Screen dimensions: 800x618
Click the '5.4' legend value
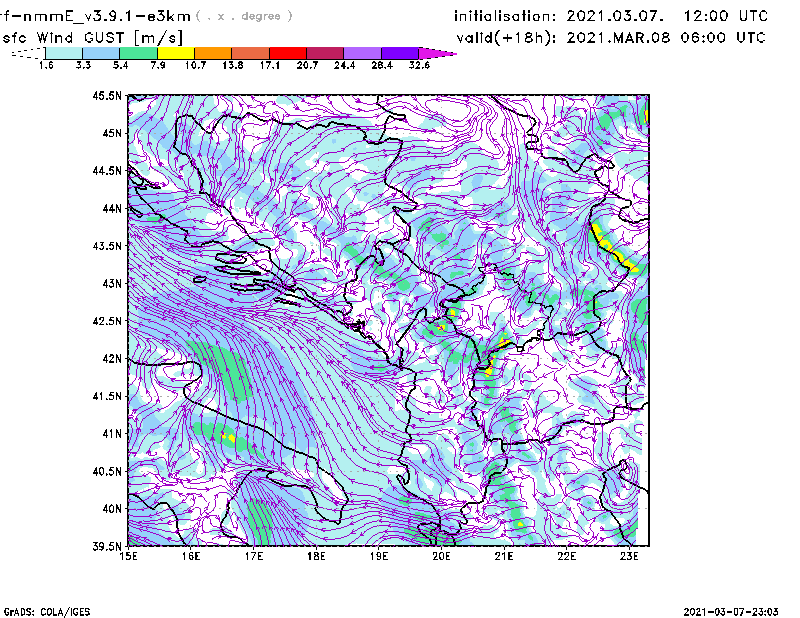click(x=120, y=65)
